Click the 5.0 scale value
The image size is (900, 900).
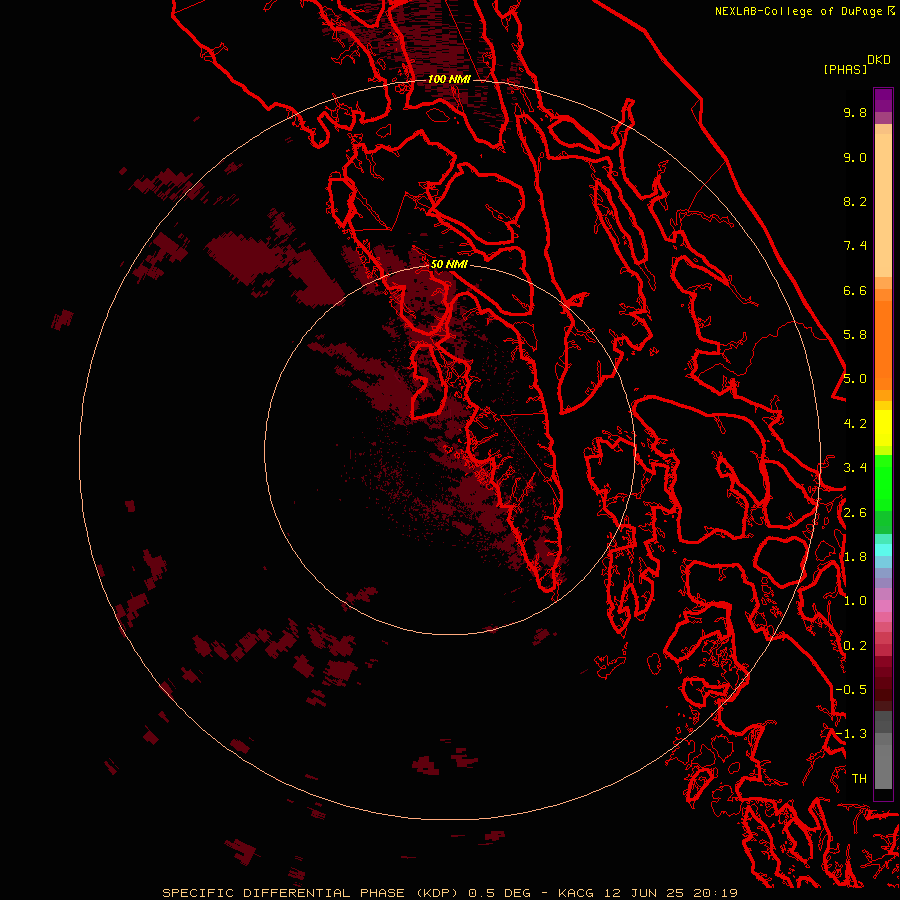point(855,379)
